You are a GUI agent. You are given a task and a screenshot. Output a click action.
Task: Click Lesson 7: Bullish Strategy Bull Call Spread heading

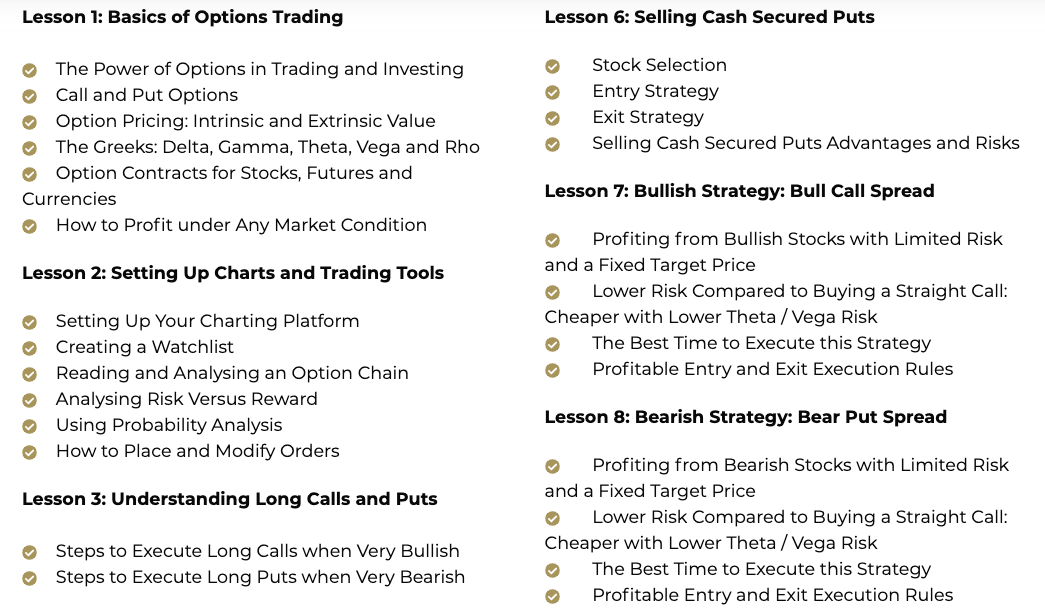click(x=739, y=191)
